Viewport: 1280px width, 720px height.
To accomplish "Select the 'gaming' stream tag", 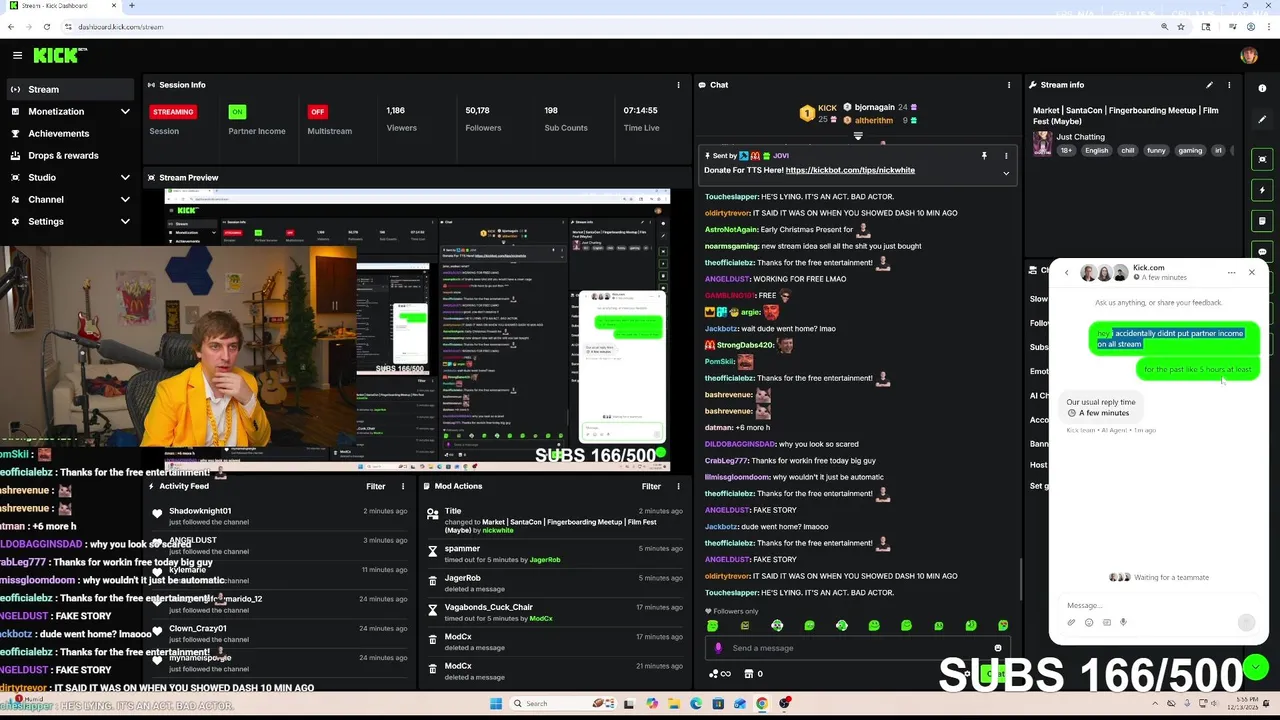I will click(x=1190, y=151).
